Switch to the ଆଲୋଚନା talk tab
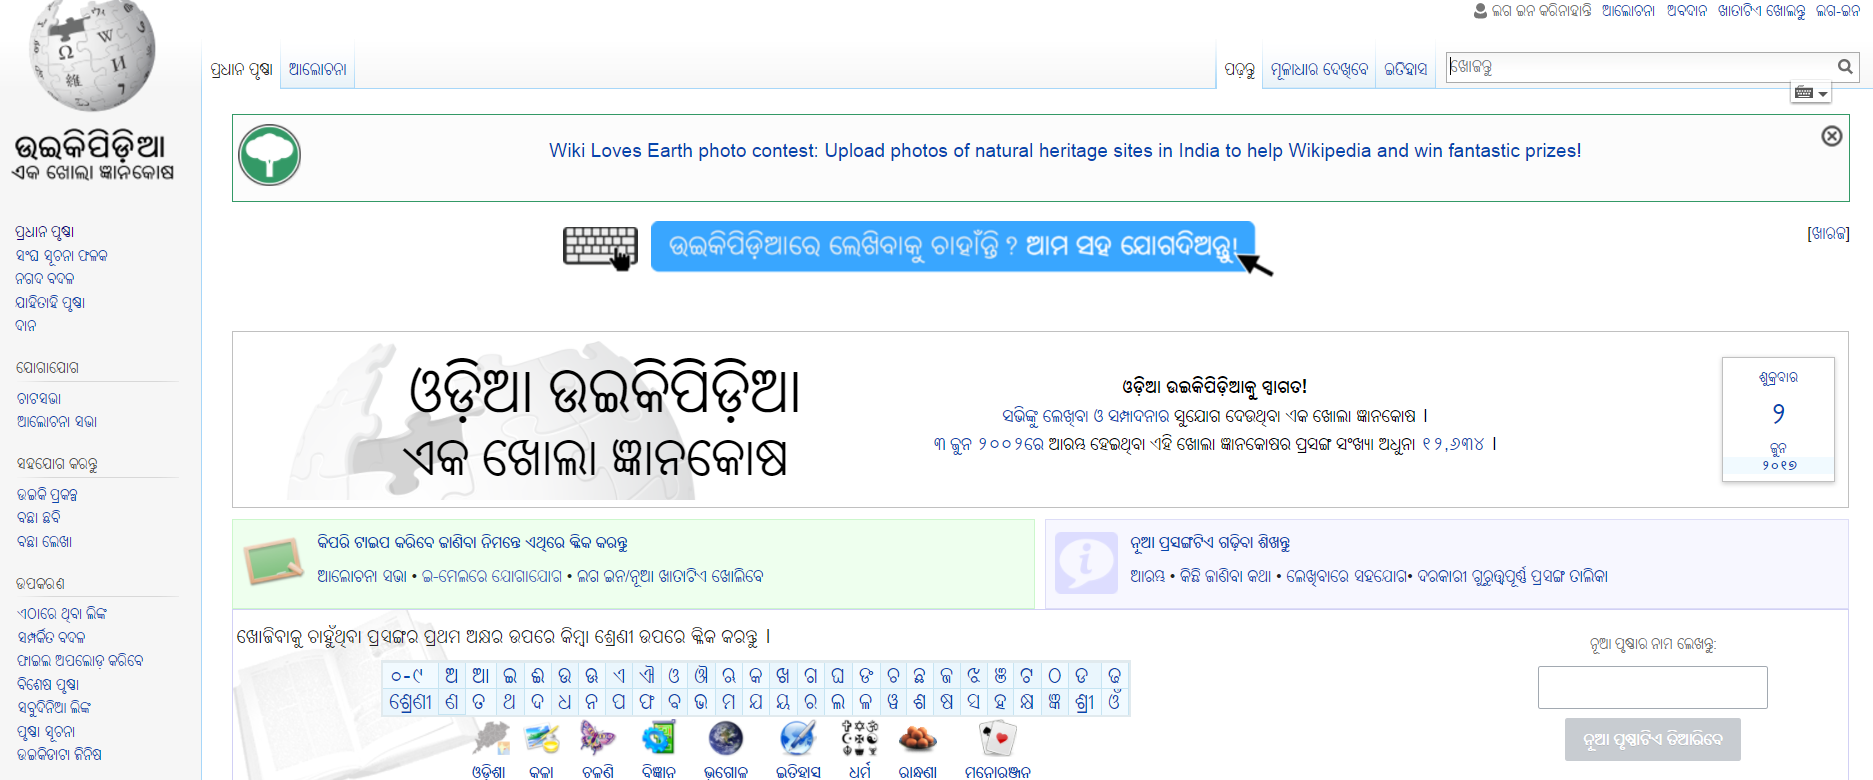The height and width of the screenshot is (780, 1873). tap(317, 70)
